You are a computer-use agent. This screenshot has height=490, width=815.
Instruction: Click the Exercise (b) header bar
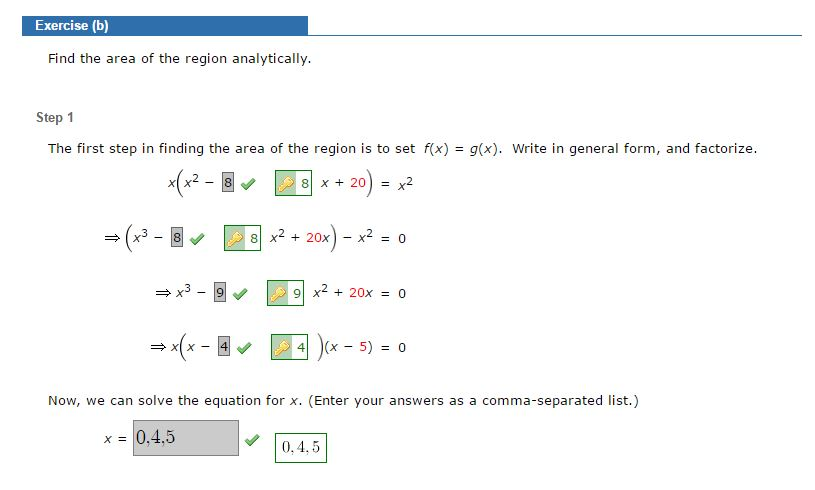point(165,25)
